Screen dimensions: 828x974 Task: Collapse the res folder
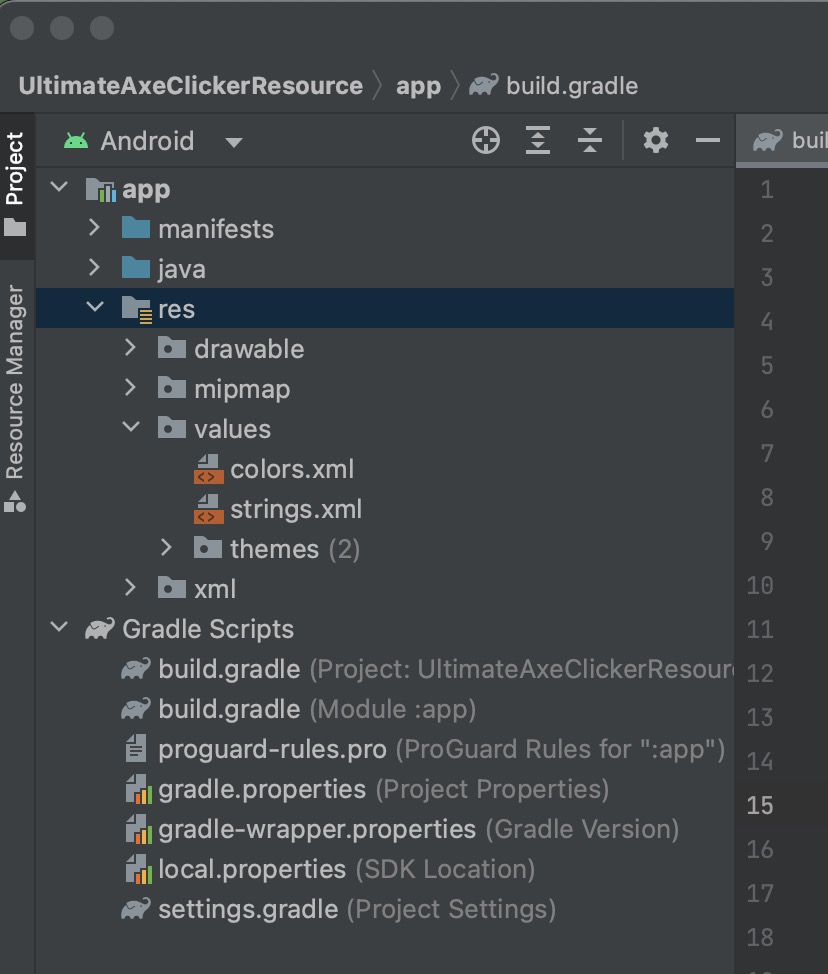click(95, 306)
